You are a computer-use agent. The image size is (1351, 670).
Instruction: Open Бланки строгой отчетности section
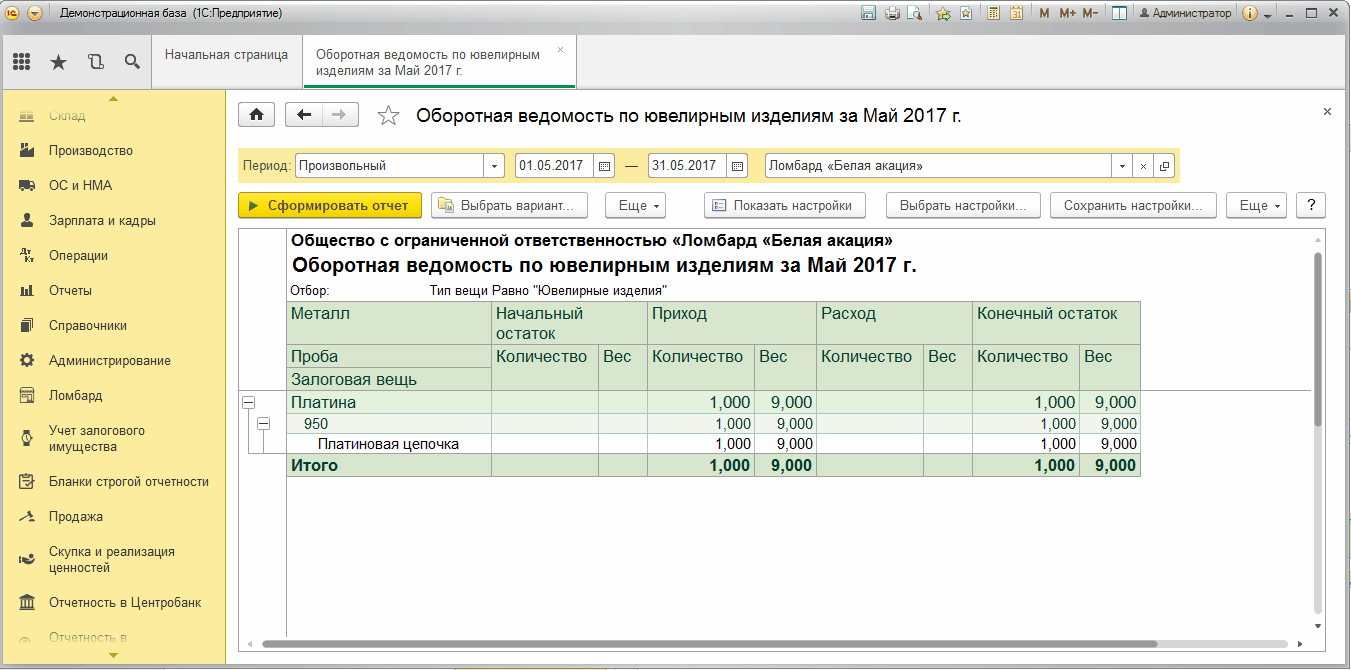coord(129,482)
